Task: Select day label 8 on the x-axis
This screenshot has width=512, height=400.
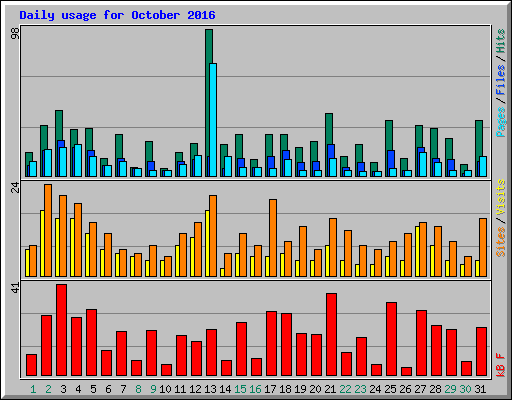Action: (138, 389)
